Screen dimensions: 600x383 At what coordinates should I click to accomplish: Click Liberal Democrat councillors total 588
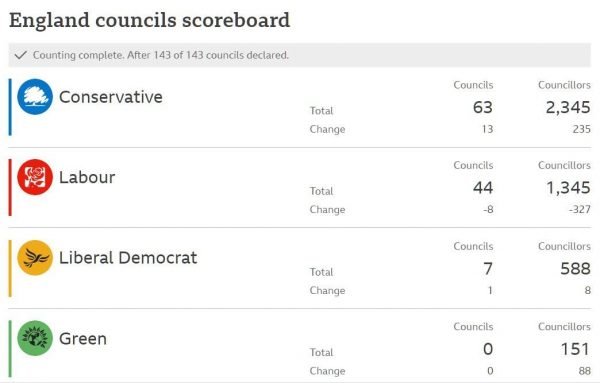pyautogui.click(x=576, y=269)
